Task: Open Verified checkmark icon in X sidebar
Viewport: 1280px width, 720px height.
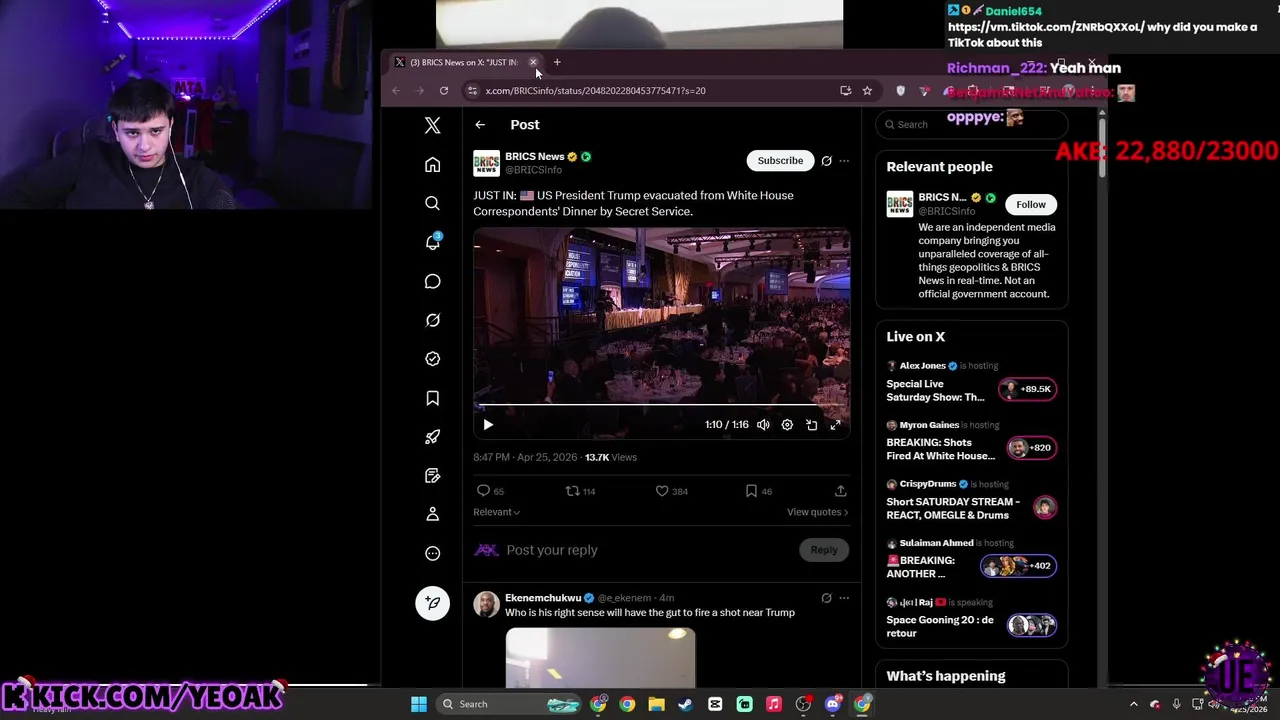Action: (432, 359)
